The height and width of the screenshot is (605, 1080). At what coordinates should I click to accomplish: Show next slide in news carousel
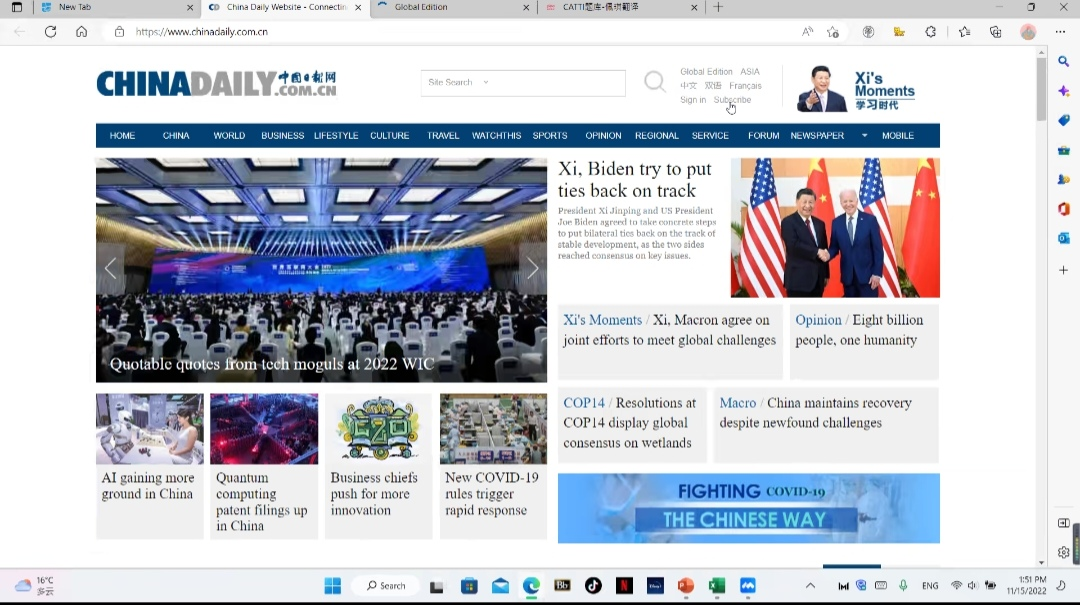click(532, 268)
